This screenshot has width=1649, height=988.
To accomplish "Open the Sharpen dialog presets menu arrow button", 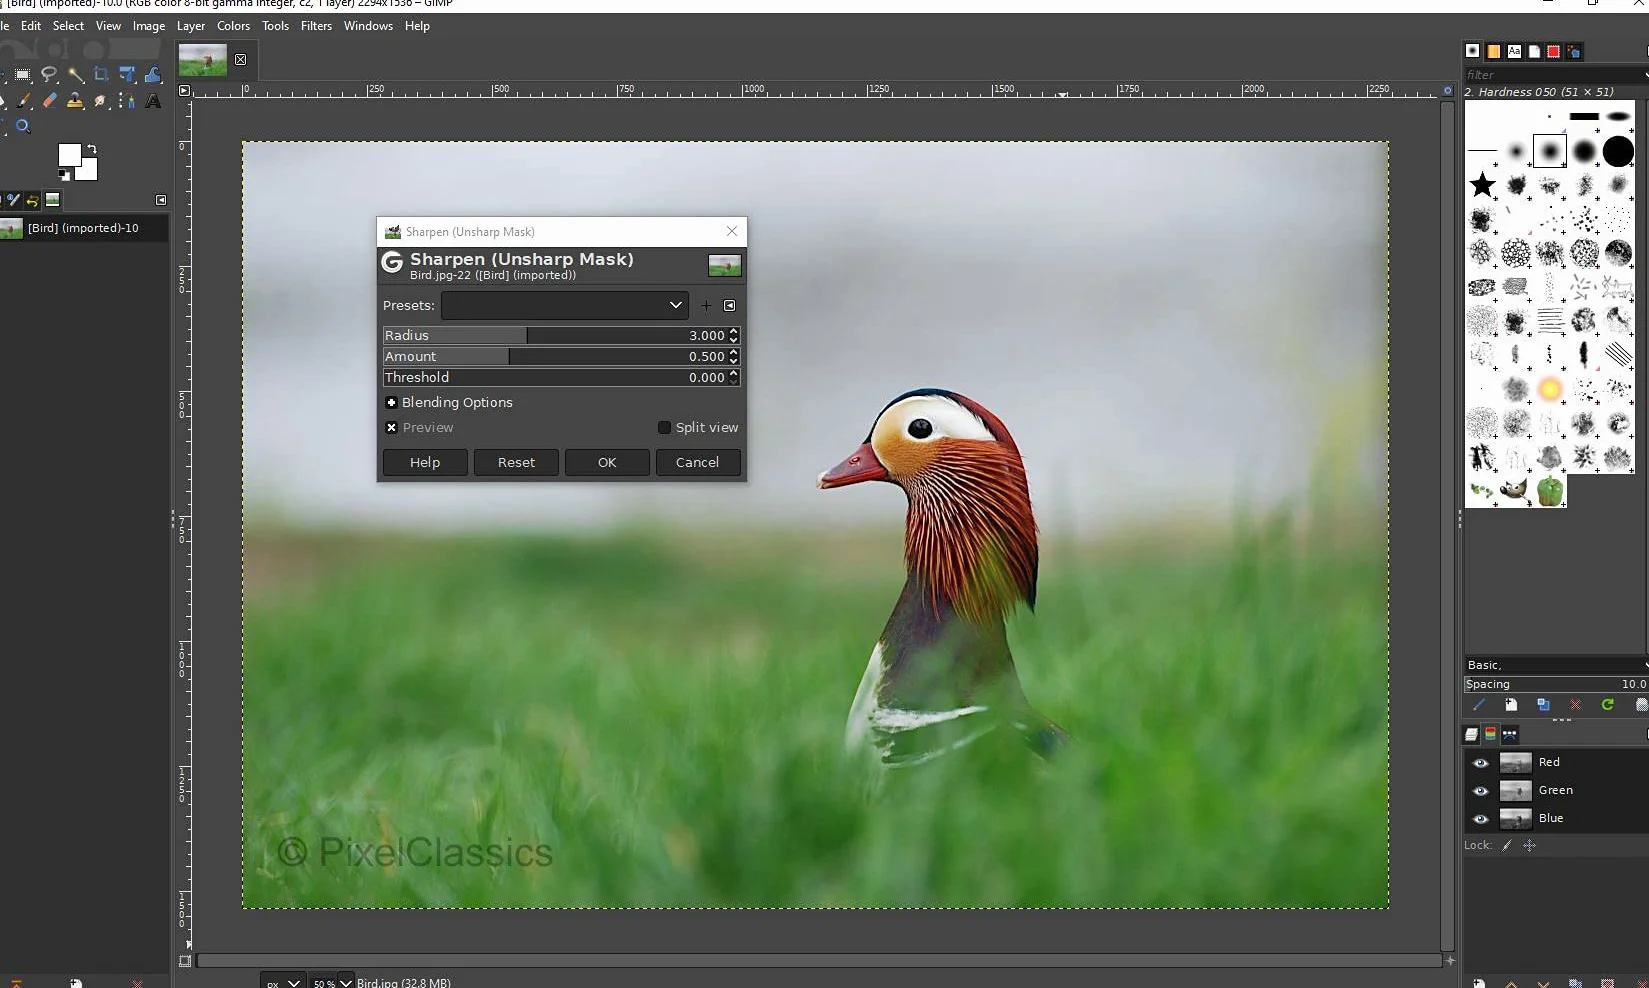I will (x=730, y=305).
